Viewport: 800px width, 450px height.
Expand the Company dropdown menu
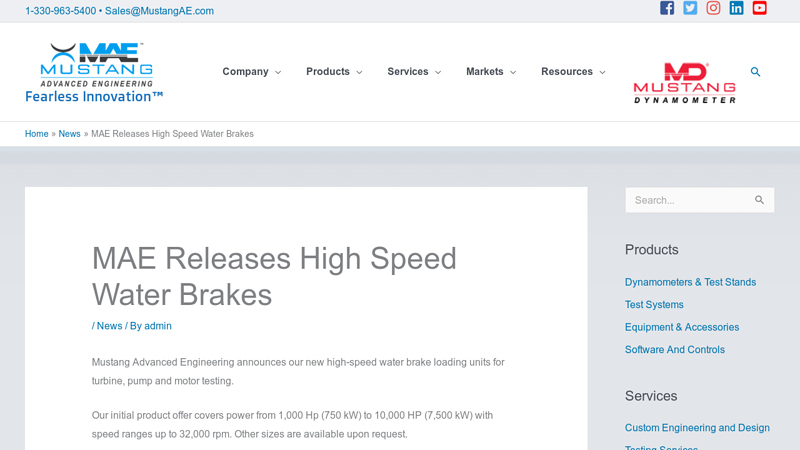[x=251, y=72]
